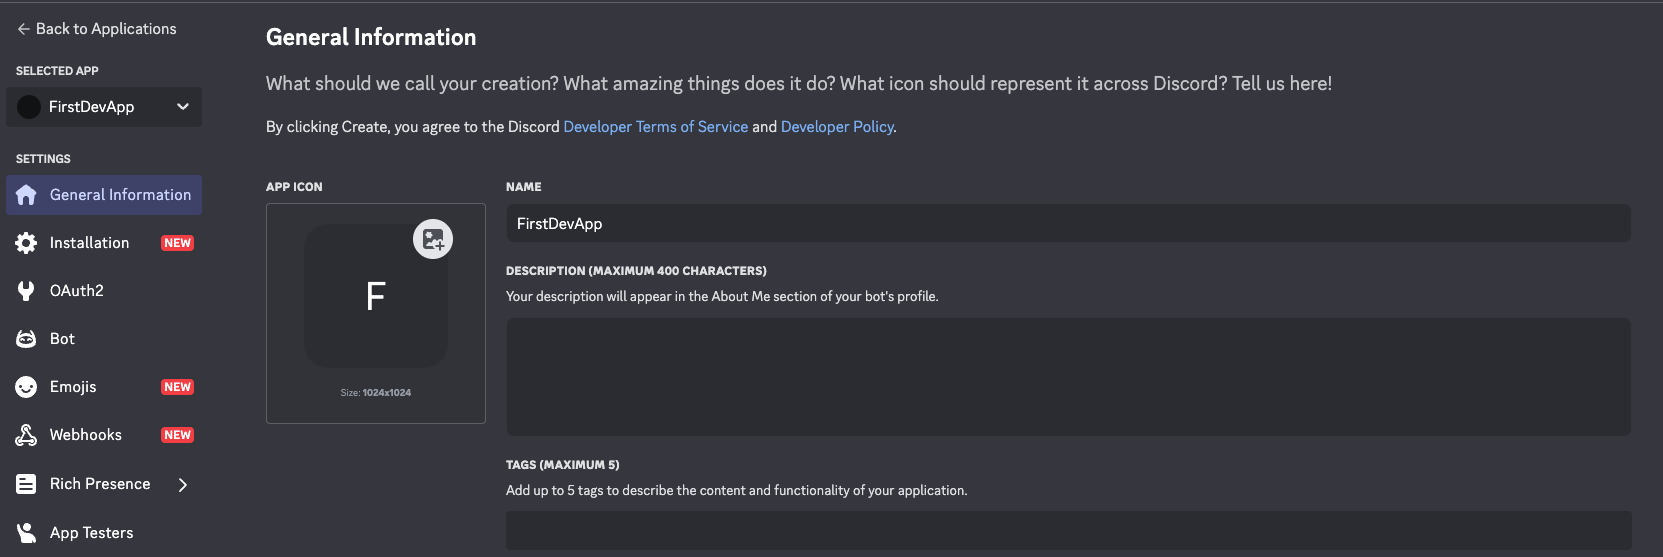The image size is (1663, 557).
Task: Click the Back to Applications link
Action: tap(106, 29)
